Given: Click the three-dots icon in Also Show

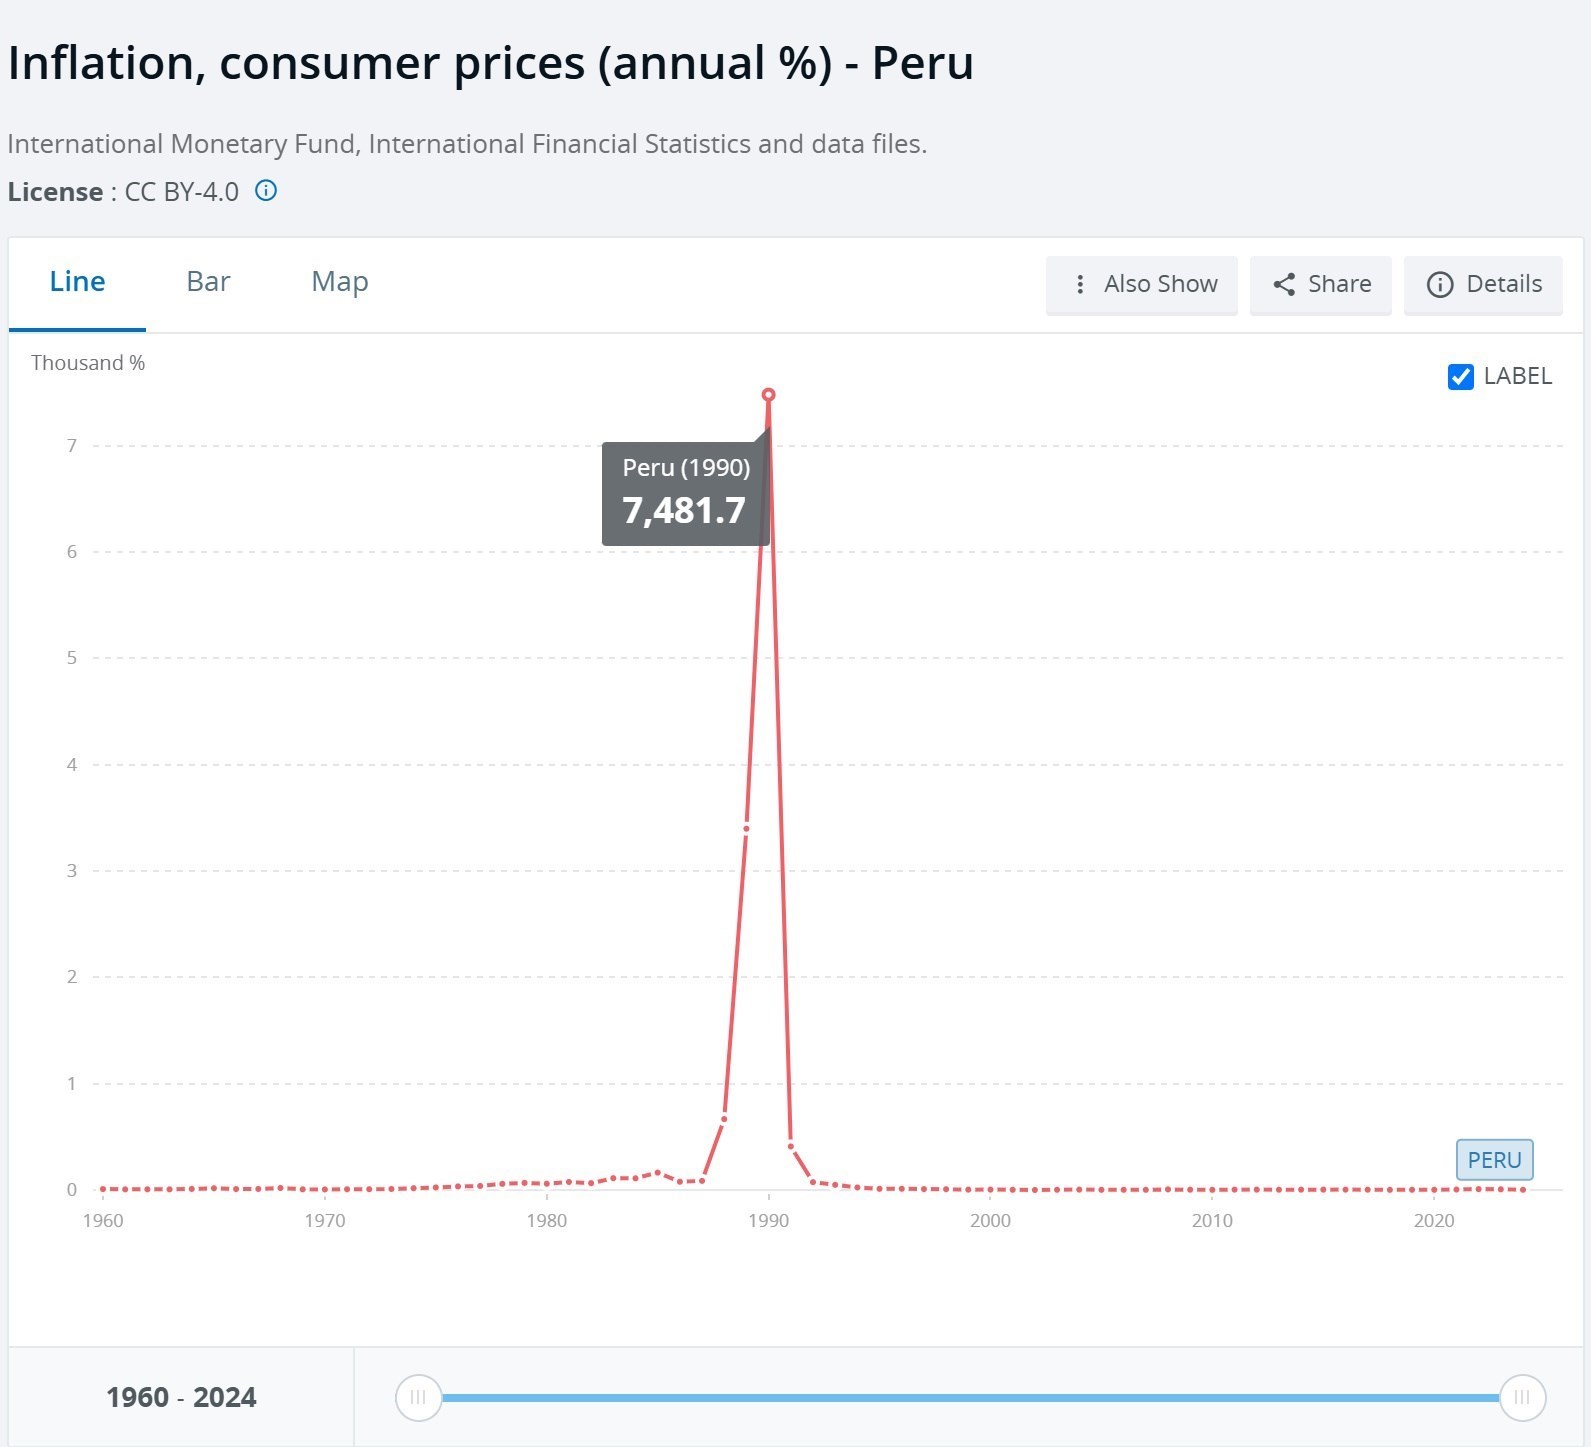Looking at the screenshot, I should [1080, 285].
